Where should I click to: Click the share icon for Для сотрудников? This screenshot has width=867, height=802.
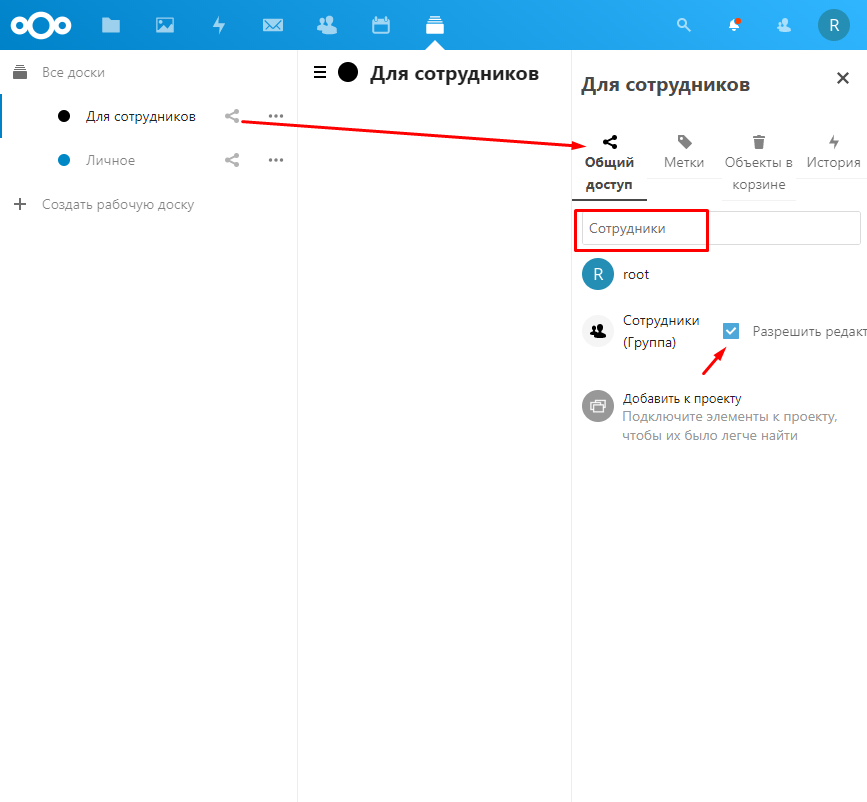[x=232, y=116]
